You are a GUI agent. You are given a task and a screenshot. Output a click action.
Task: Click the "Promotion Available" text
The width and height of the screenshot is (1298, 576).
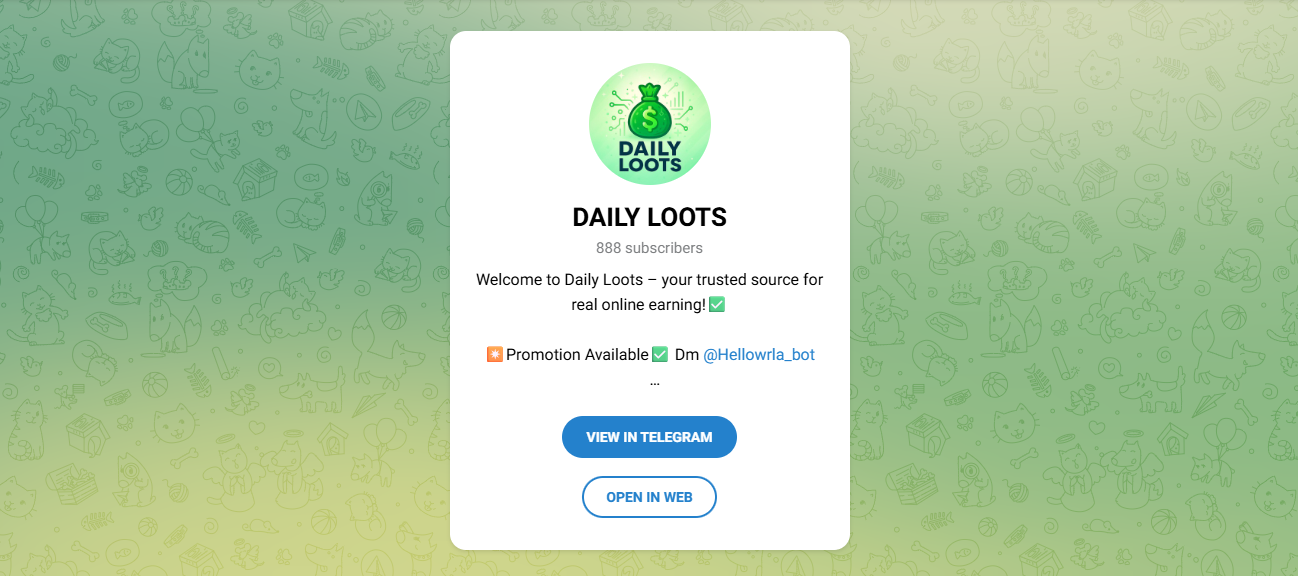pos(577,354)
